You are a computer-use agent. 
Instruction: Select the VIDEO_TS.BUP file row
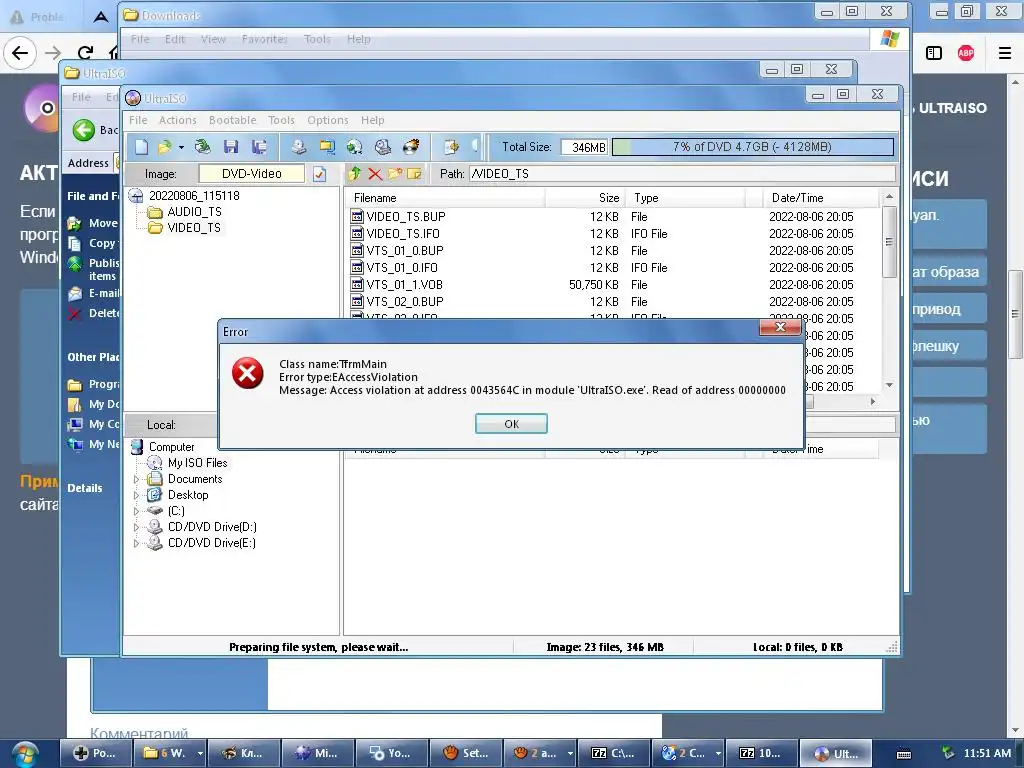point(614,217)
